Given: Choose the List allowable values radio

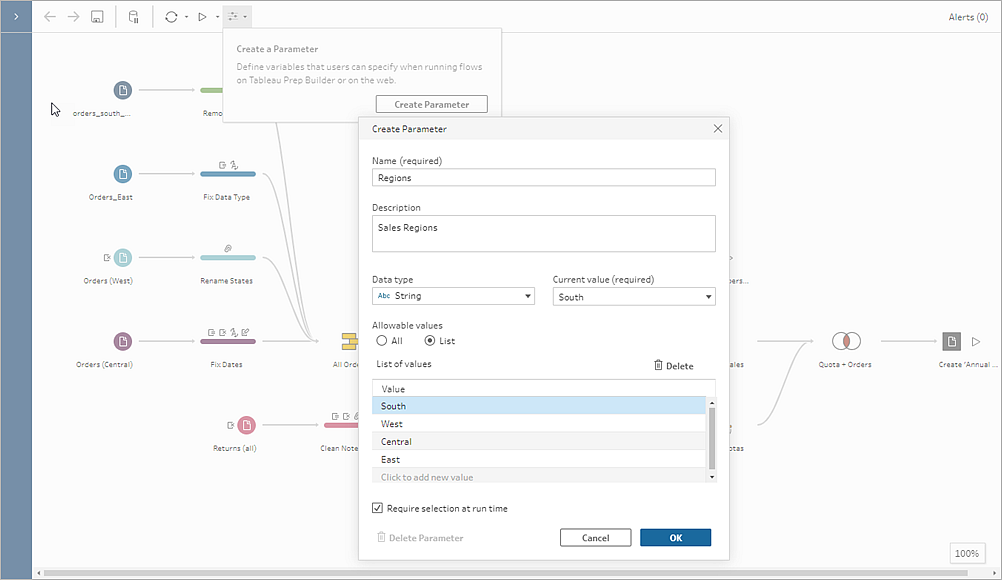Looking at the screenshot, I should pos(430,340).
